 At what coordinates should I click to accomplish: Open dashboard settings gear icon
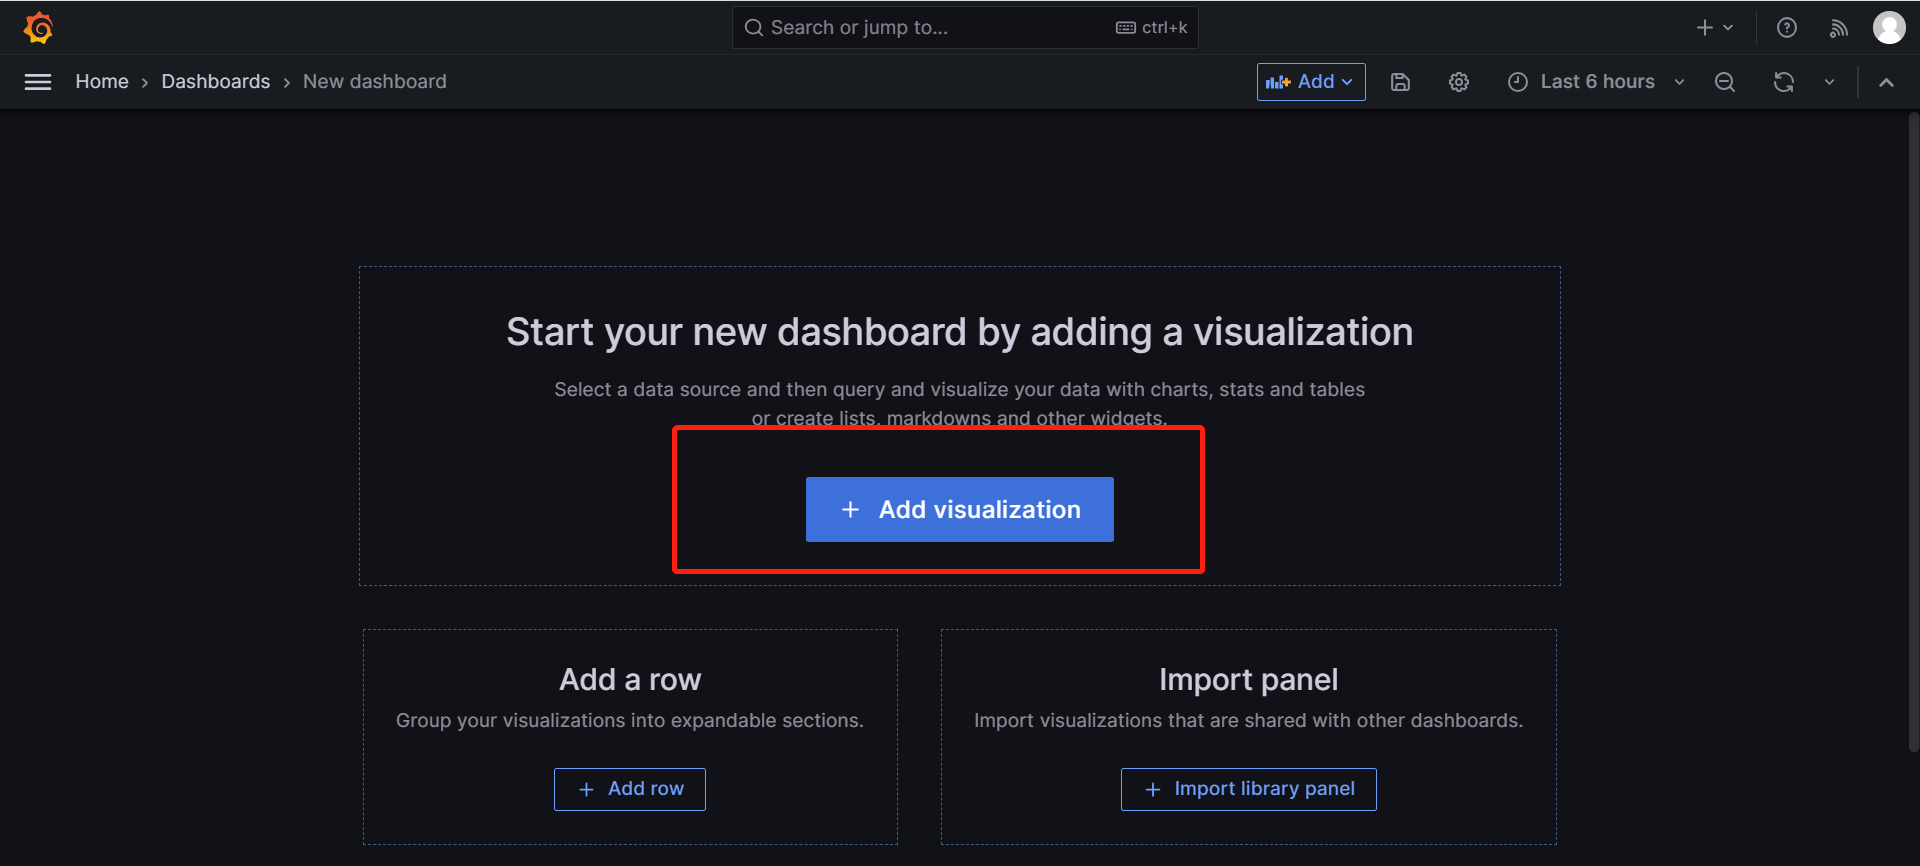tap(1459, 82)
